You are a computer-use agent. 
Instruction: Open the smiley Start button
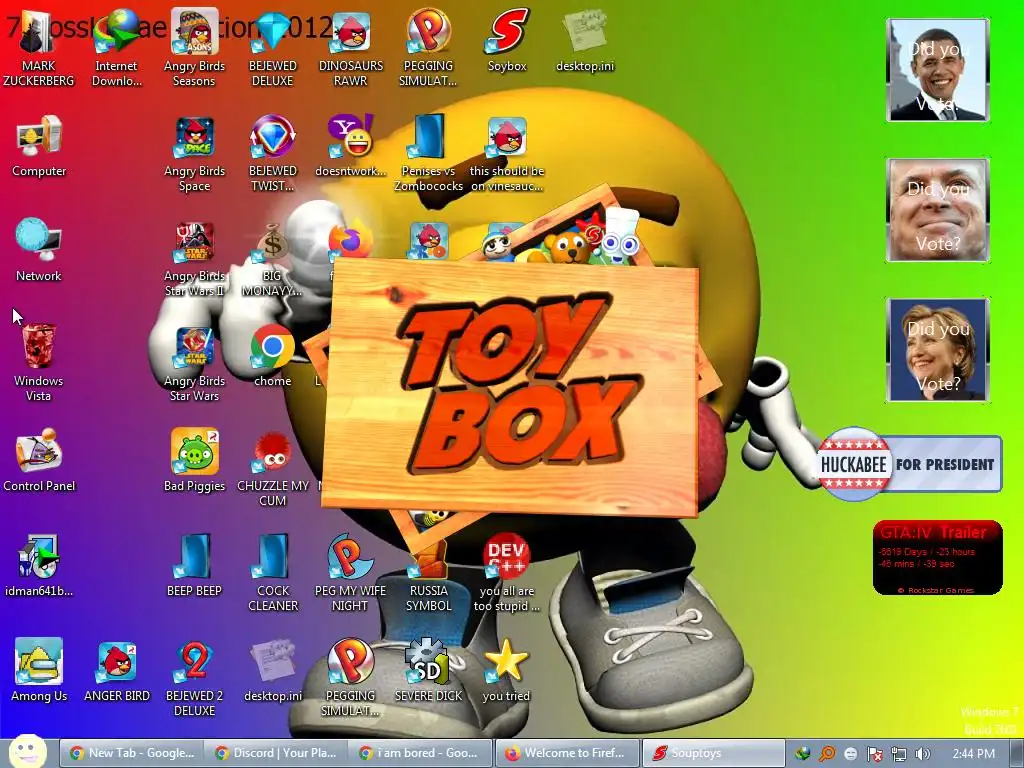coord(27,752)
